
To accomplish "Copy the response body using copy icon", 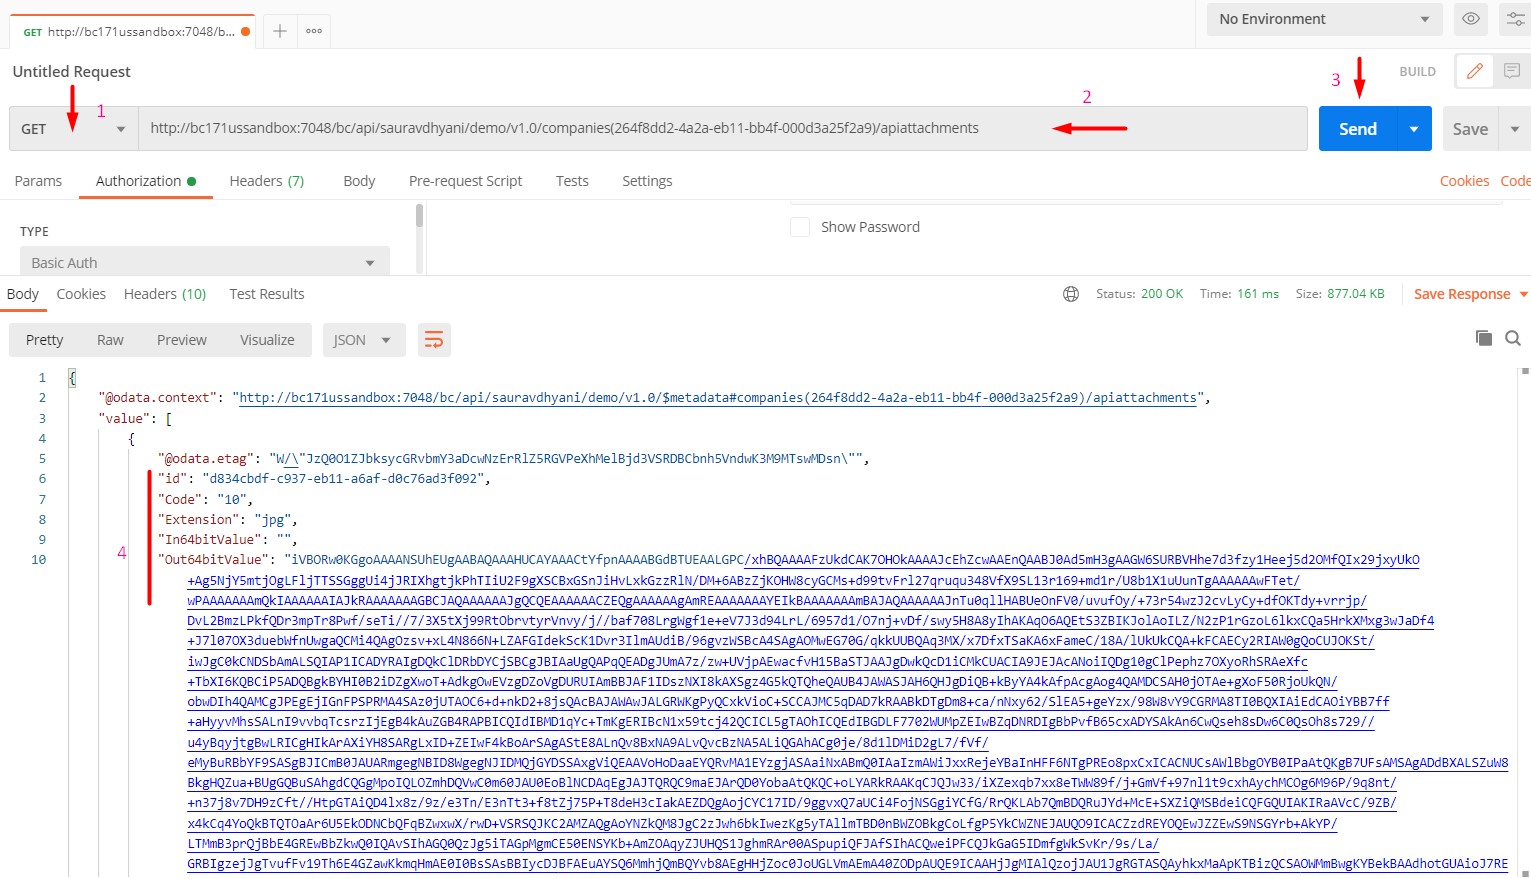I will click(1484, 338).
